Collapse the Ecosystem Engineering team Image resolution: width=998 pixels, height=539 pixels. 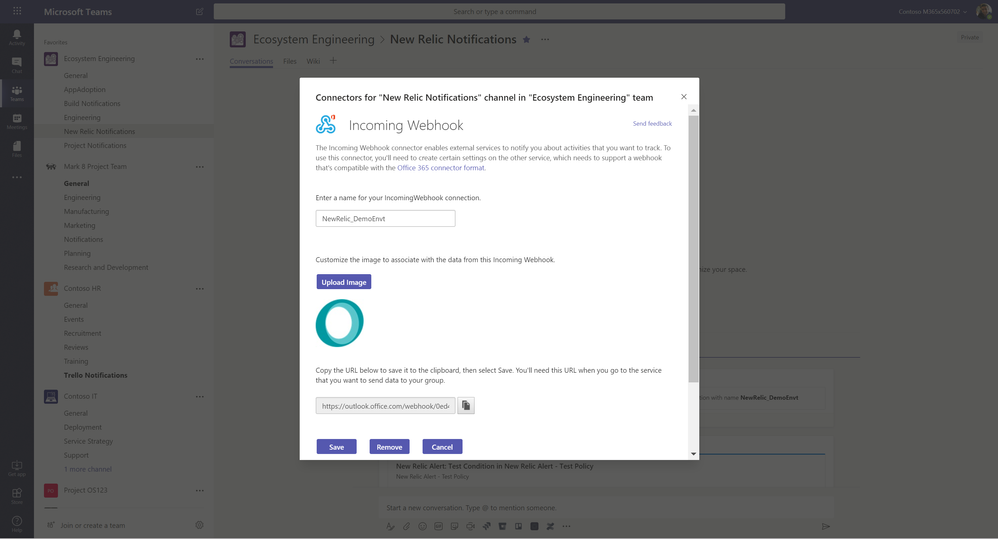[x=99, y=59]
